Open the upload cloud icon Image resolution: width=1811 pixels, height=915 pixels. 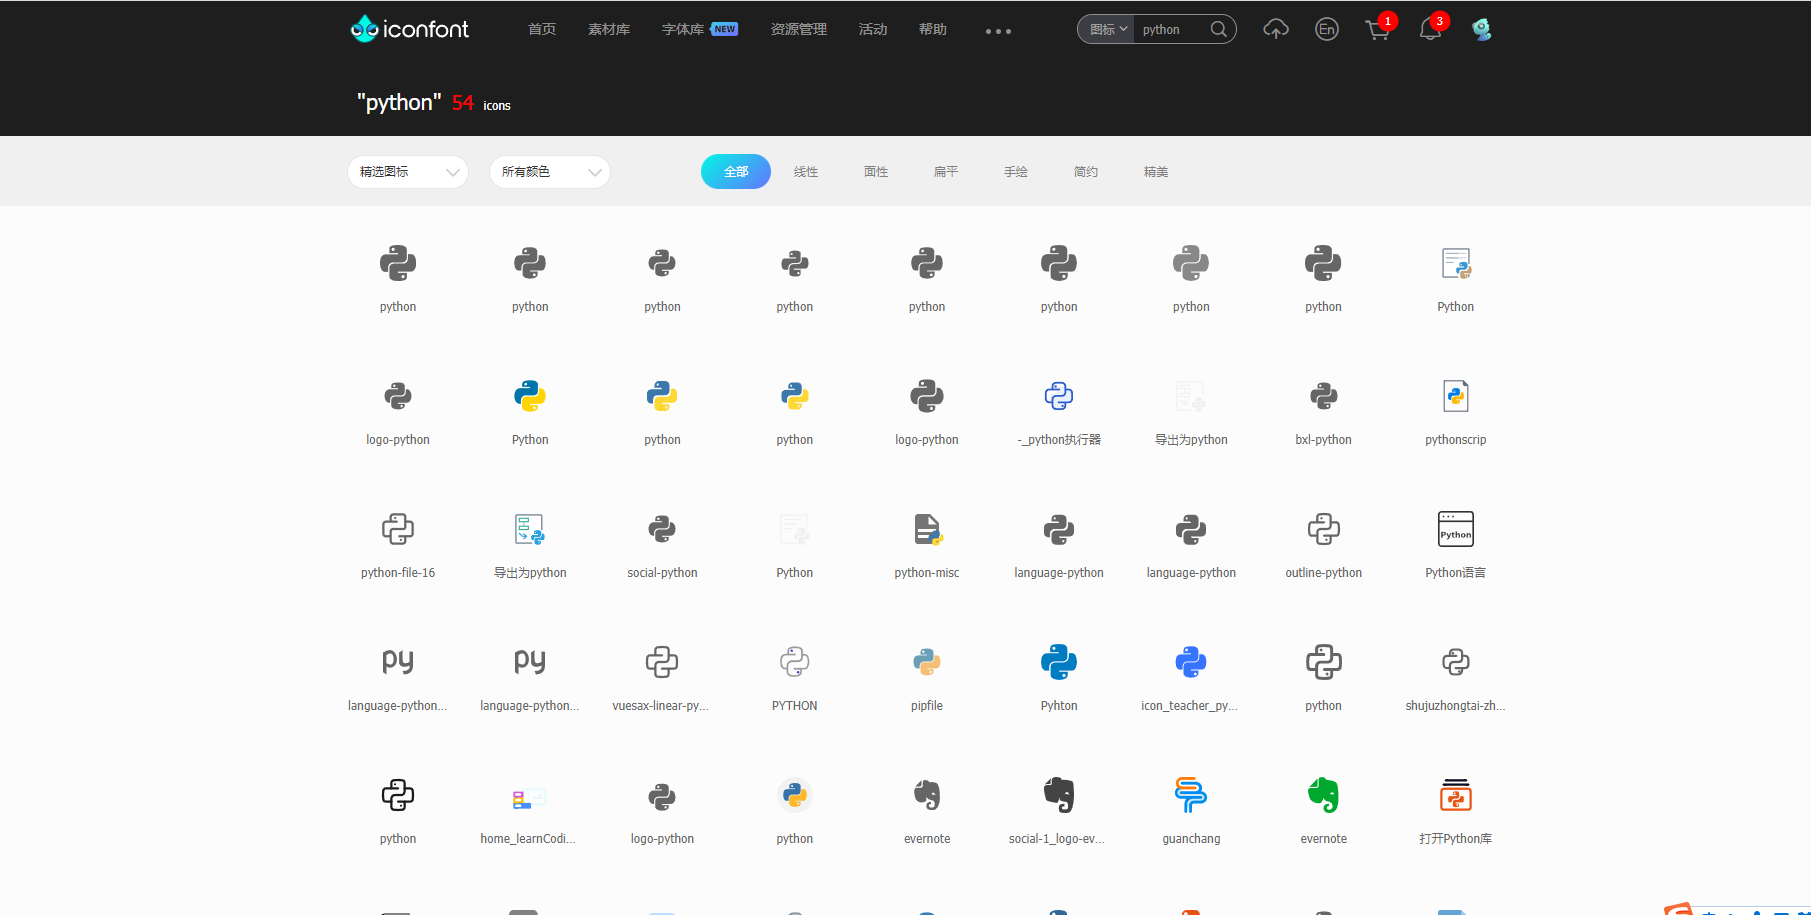(x=1275, y=29)
